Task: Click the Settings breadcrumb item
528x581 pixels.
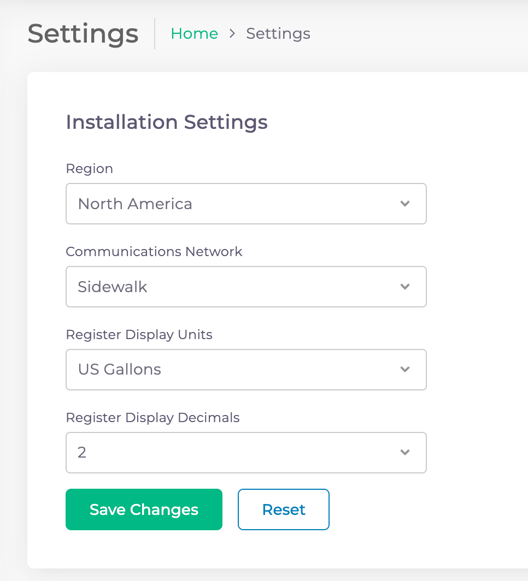Action: [x=278, y=34]
